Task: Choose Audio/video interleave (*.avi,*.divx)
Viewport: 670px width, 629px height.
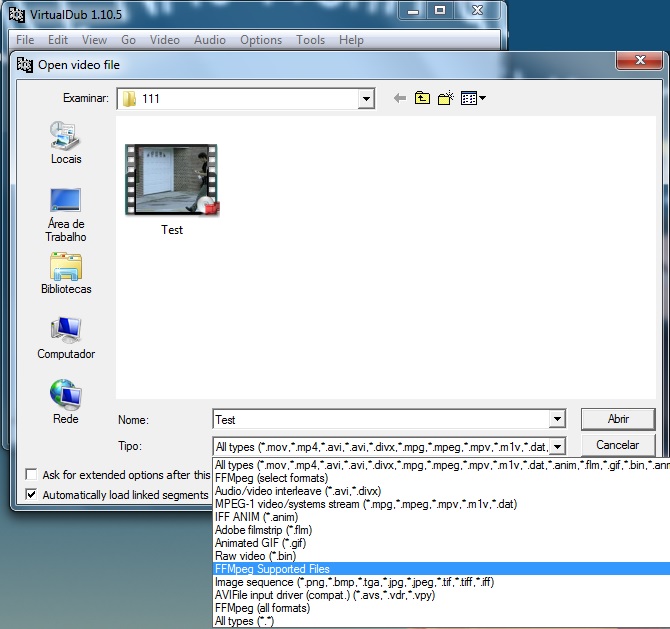Action: (x=441, y=491)
